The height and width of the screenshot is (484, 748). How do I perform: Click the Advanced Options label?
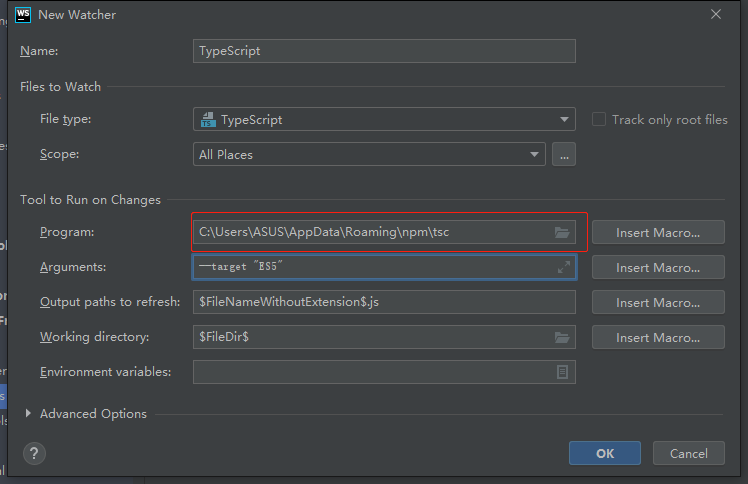[x=94, y=414]
